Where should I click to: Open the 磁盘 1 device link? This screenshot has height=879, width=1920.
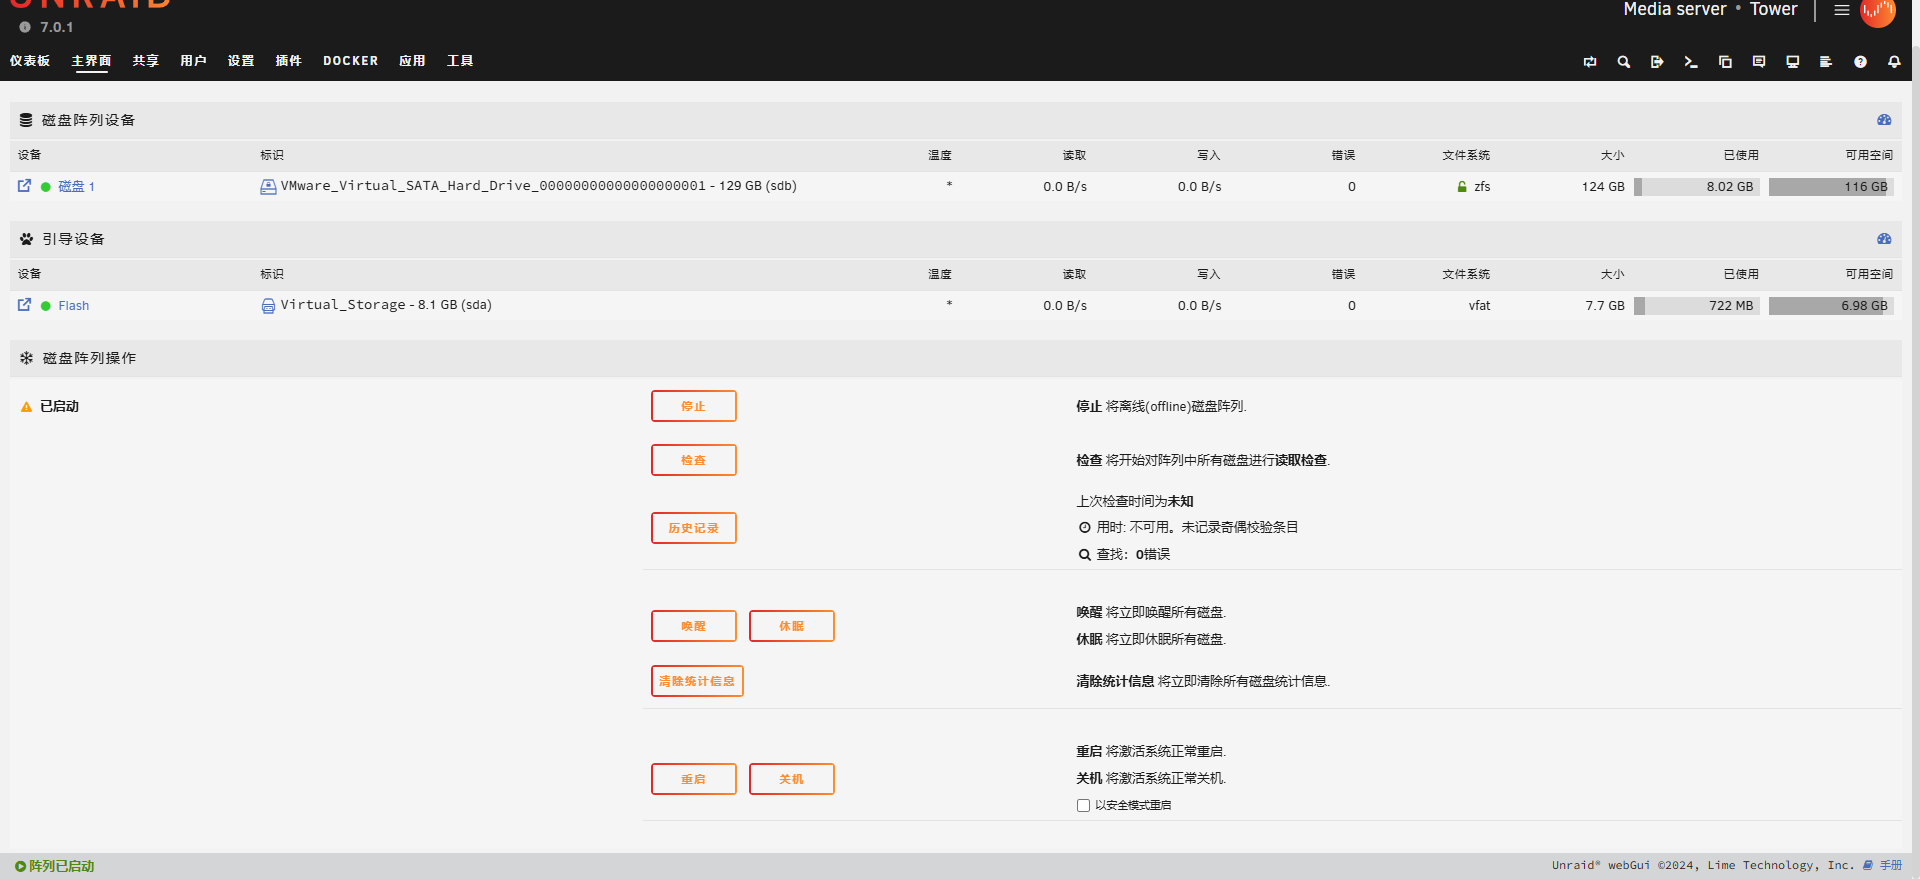point(76,187)
